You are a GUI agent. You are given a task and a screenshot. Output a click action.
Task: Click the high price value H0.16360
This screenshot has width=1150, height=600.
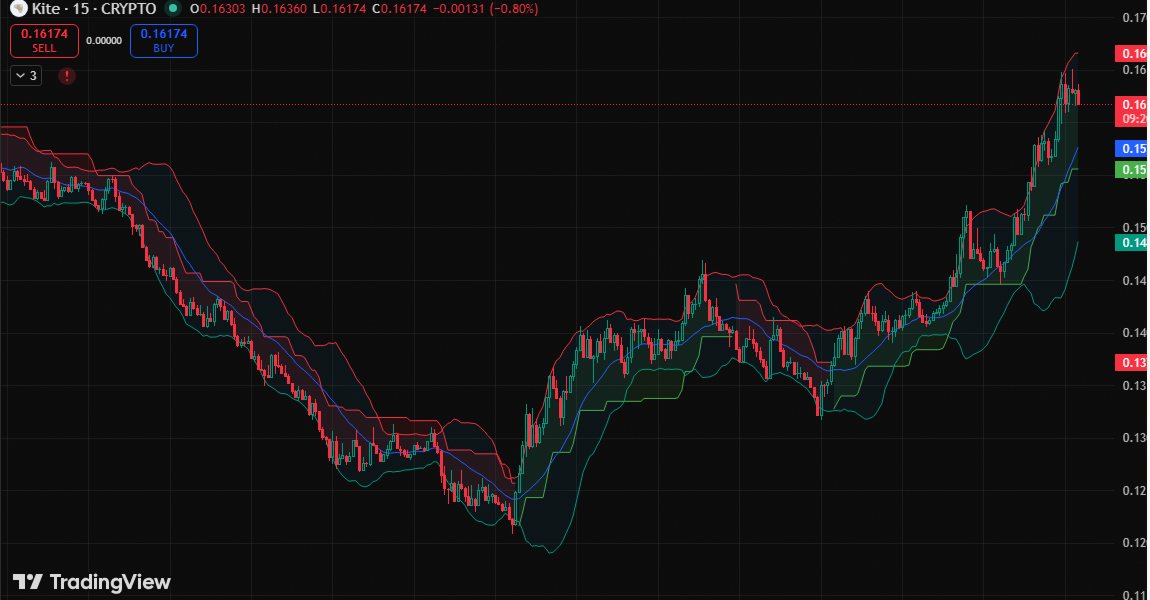tap(279, 9)
